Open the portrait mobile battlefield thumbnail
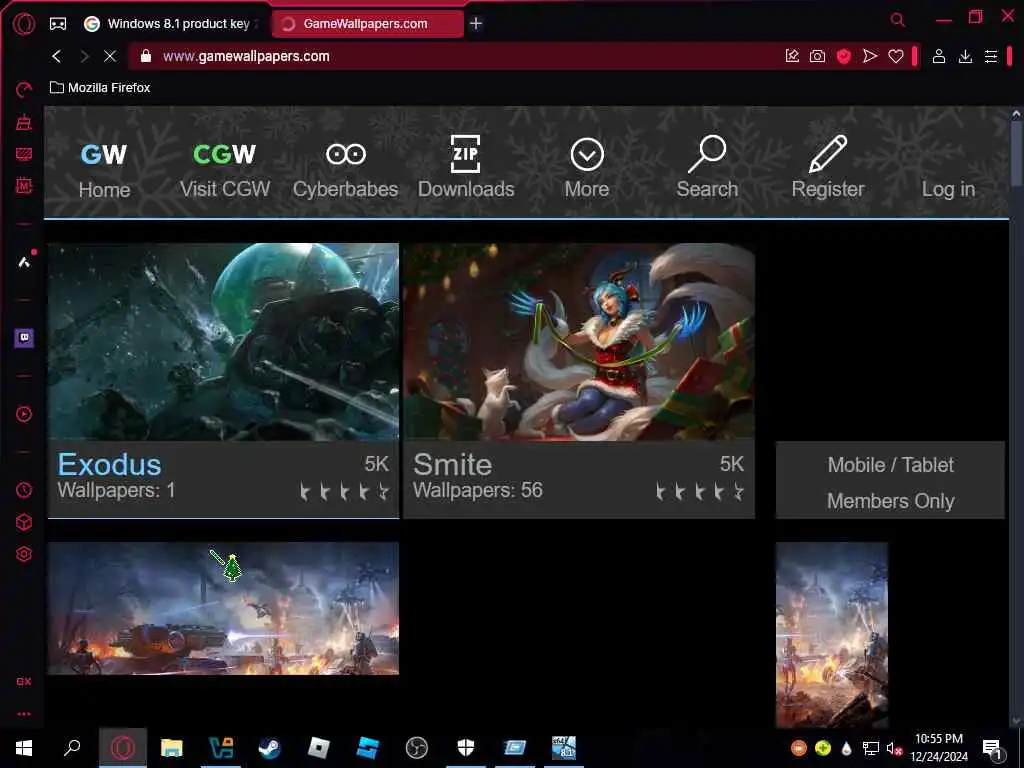This screenshot has width=1024, height=768. pyautogui.click(x=832, y=634)
